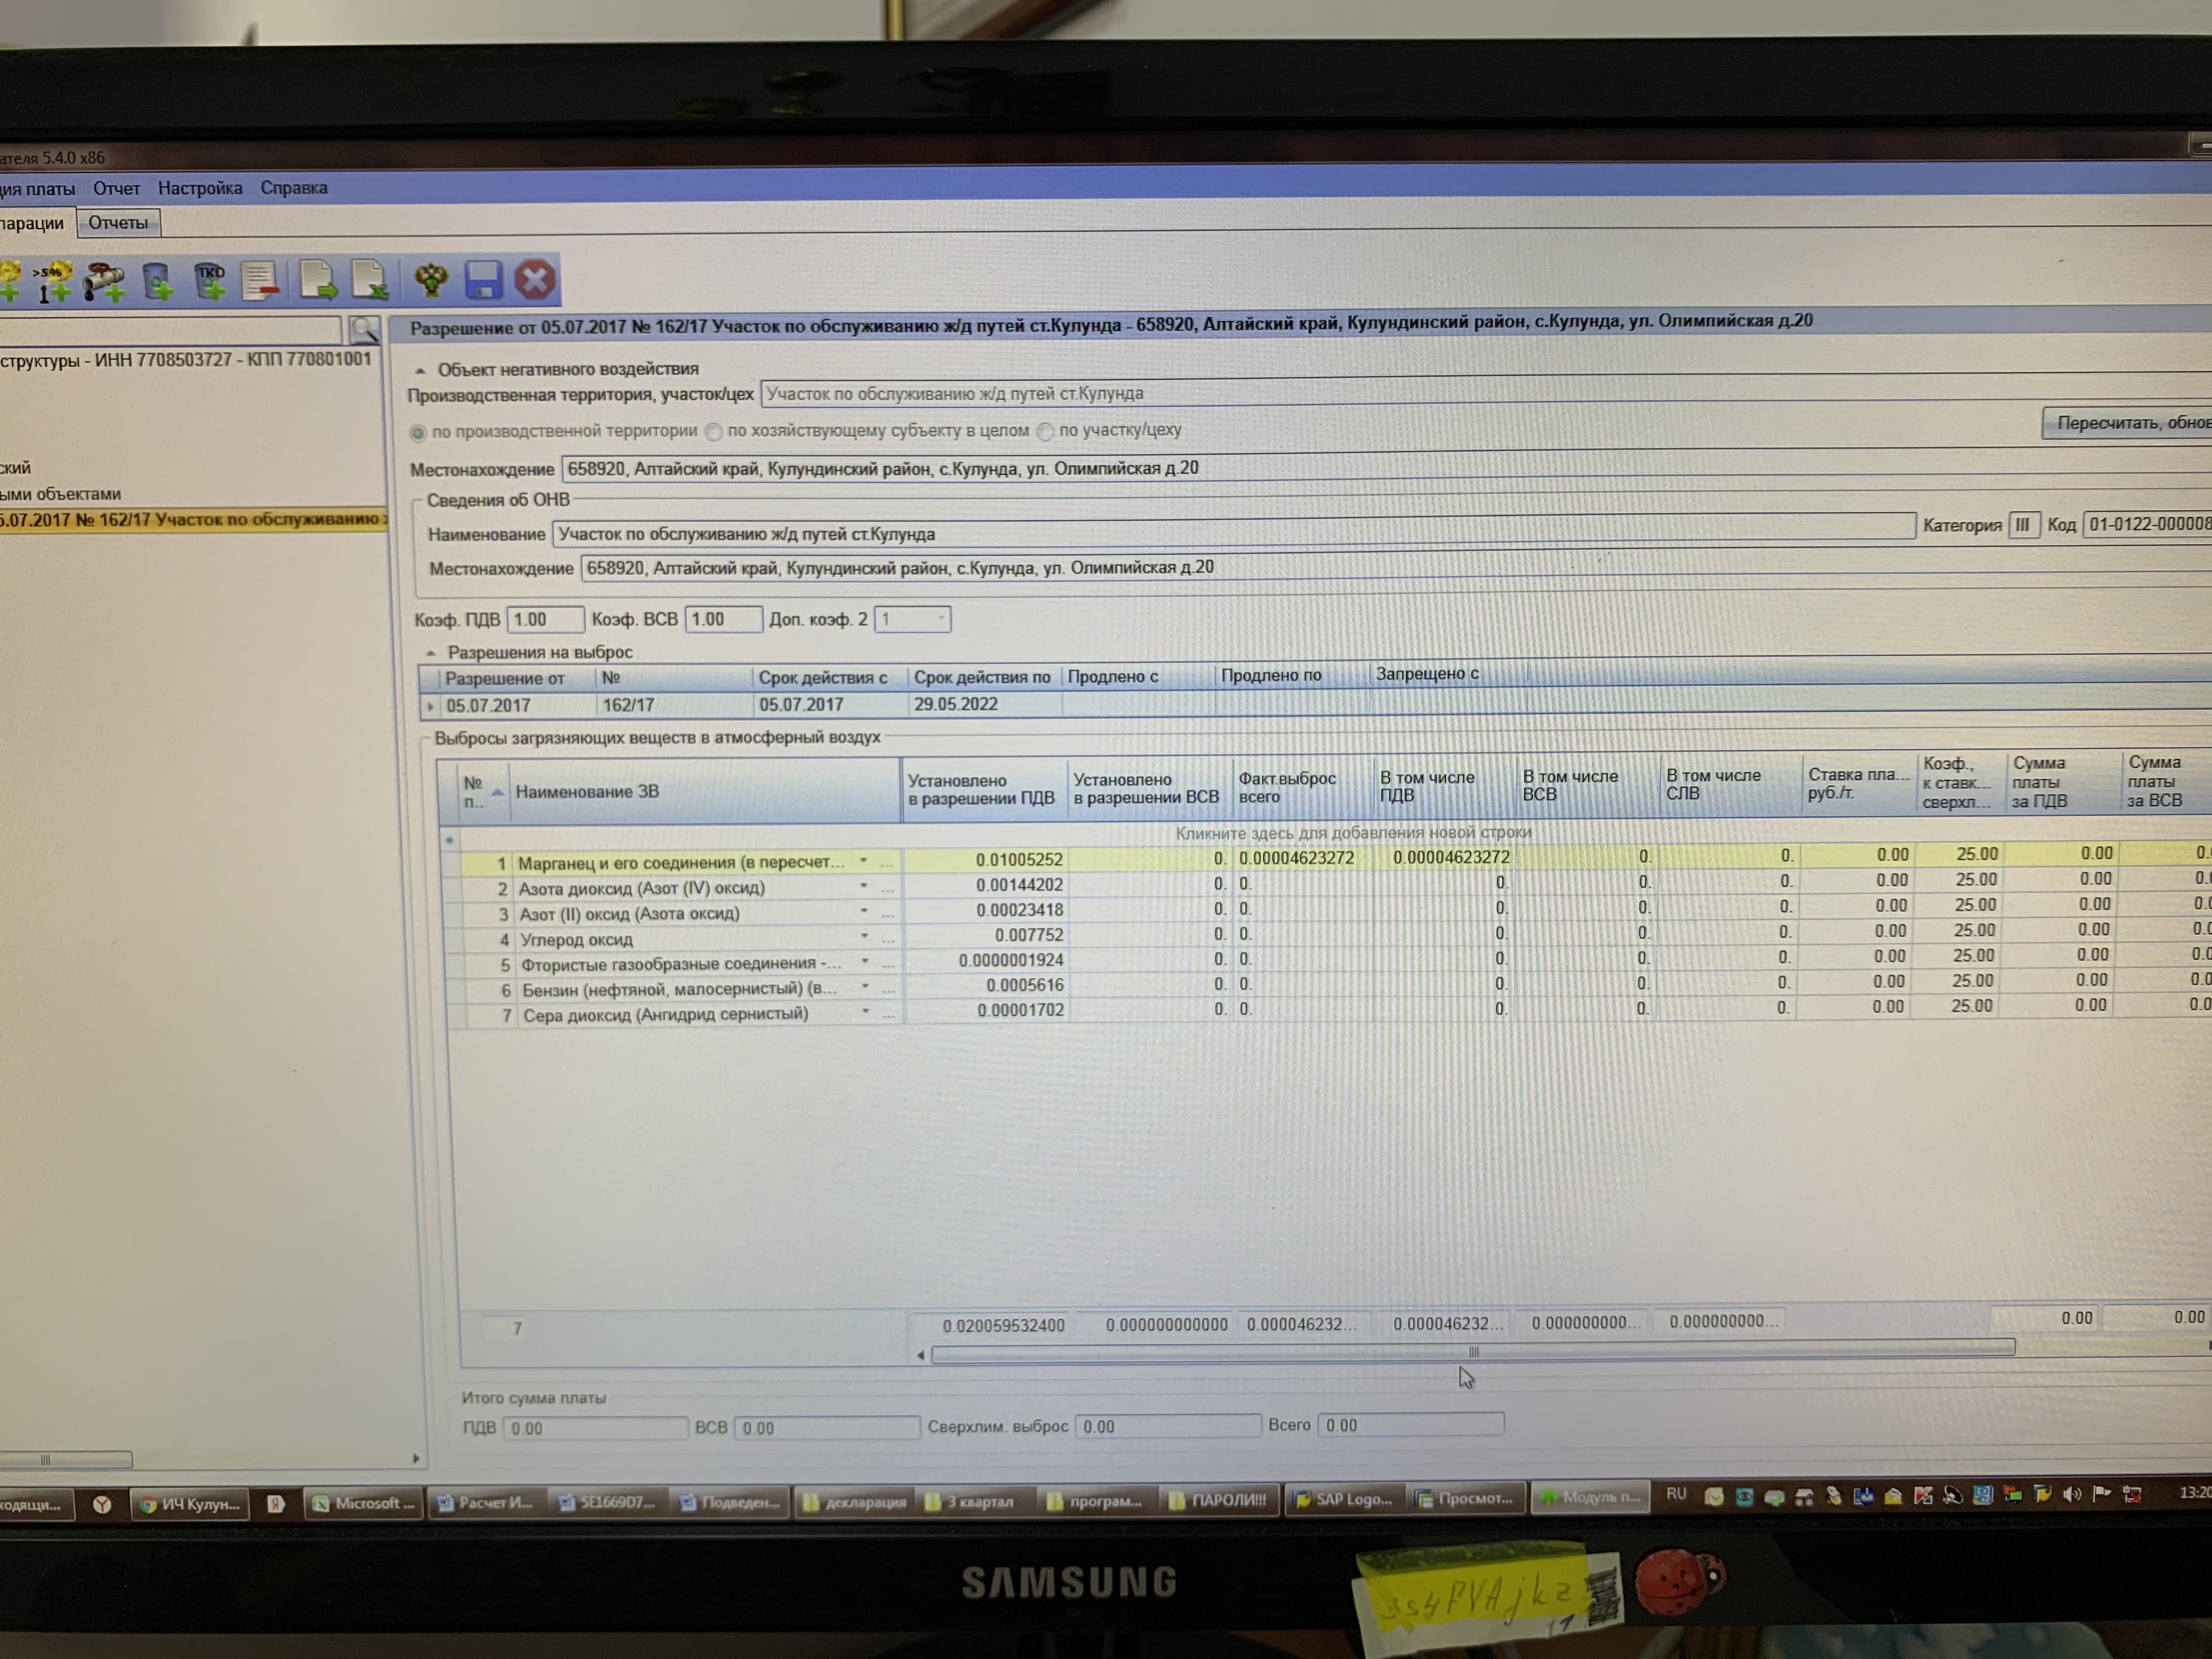Click the export document green arrow icon

318,281
